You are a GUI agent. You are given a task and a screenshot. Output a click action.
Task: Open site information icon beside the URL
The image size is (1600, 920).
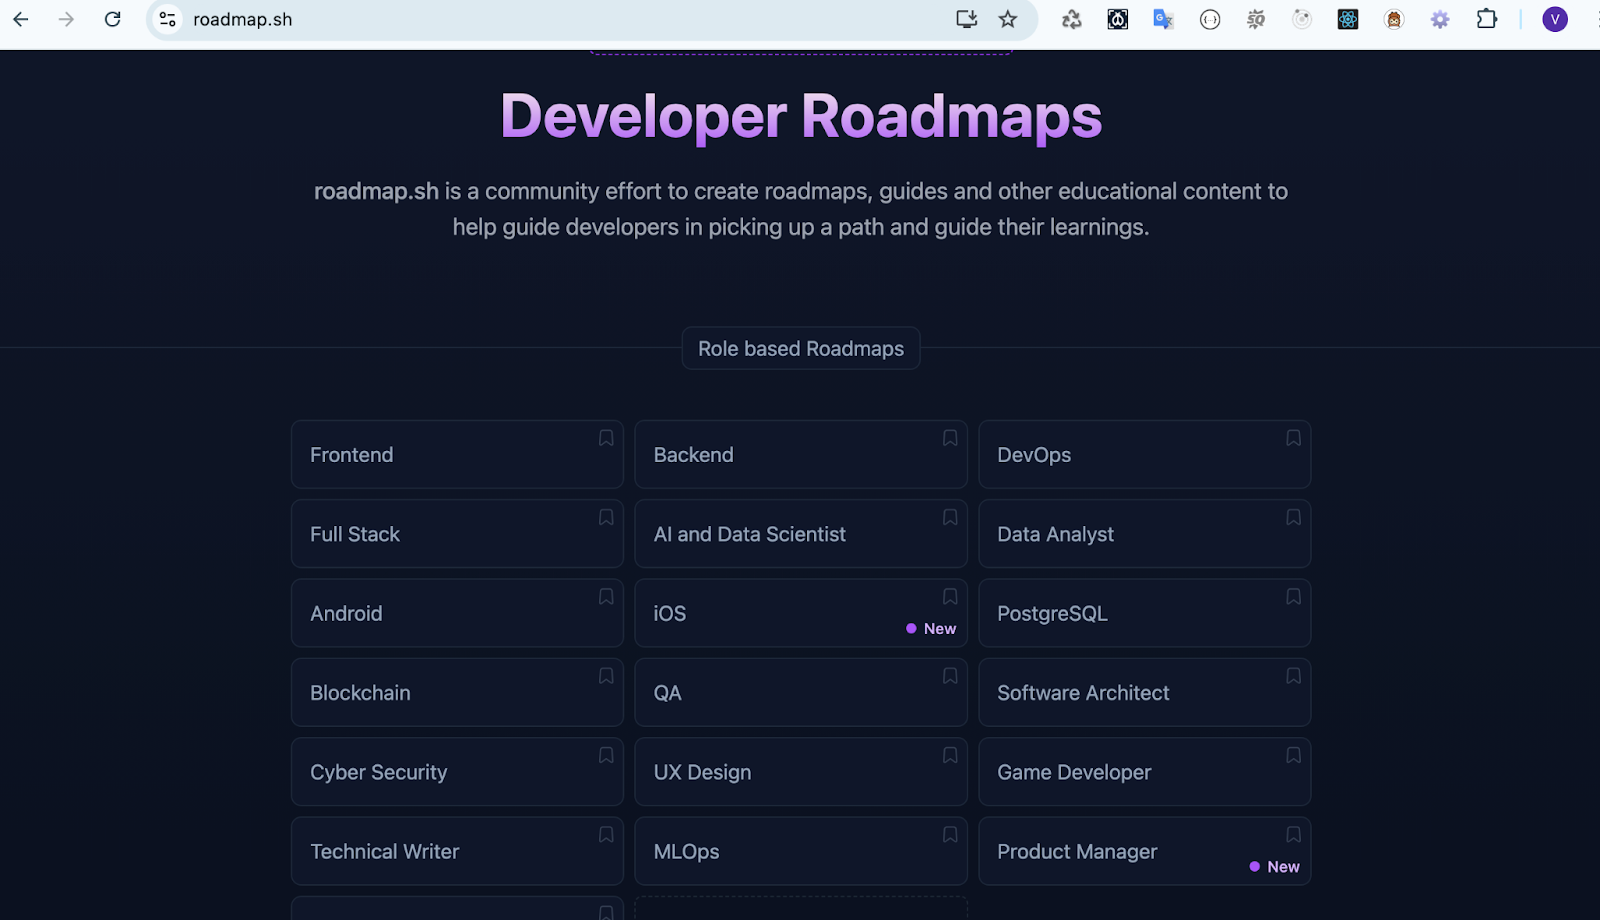[x=168, y=19]
